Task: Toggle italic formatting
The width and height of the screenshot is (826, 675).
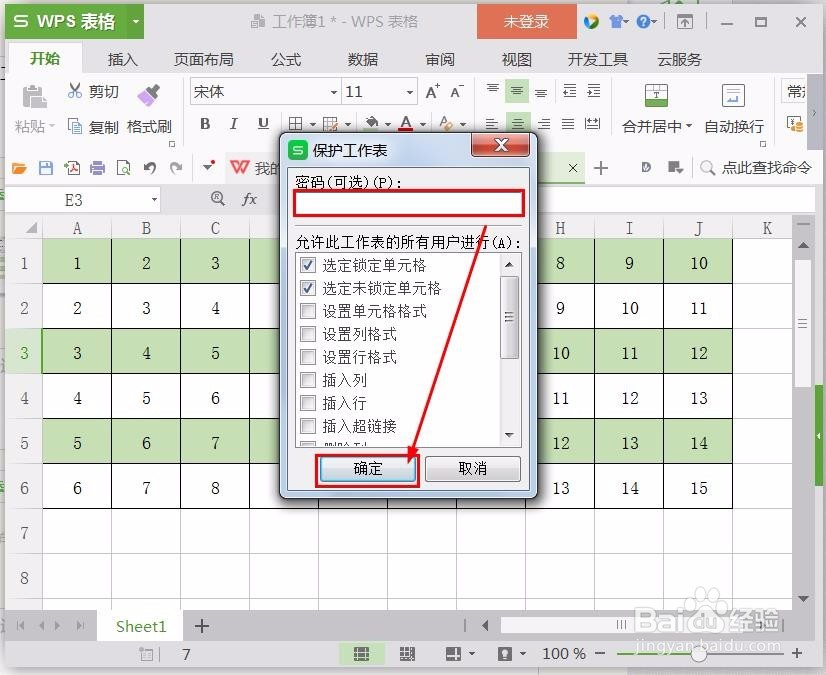Action: 233,124
